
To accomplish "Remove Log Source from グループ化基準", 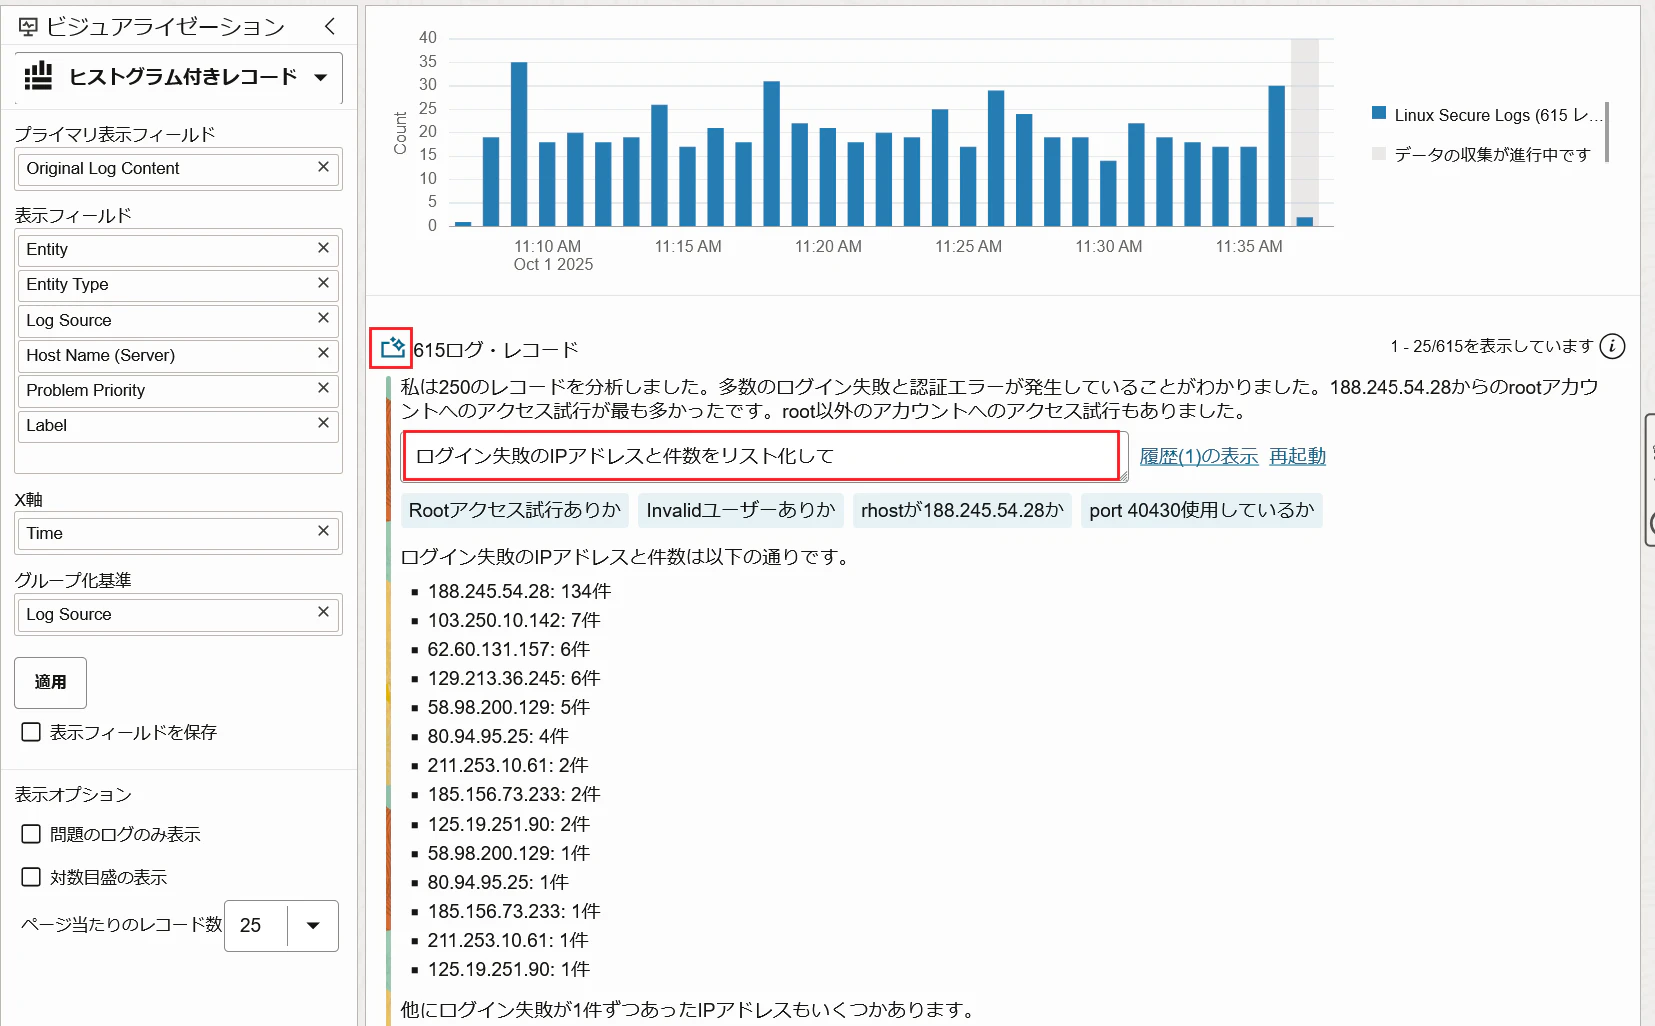I will [x=323, y=612].
